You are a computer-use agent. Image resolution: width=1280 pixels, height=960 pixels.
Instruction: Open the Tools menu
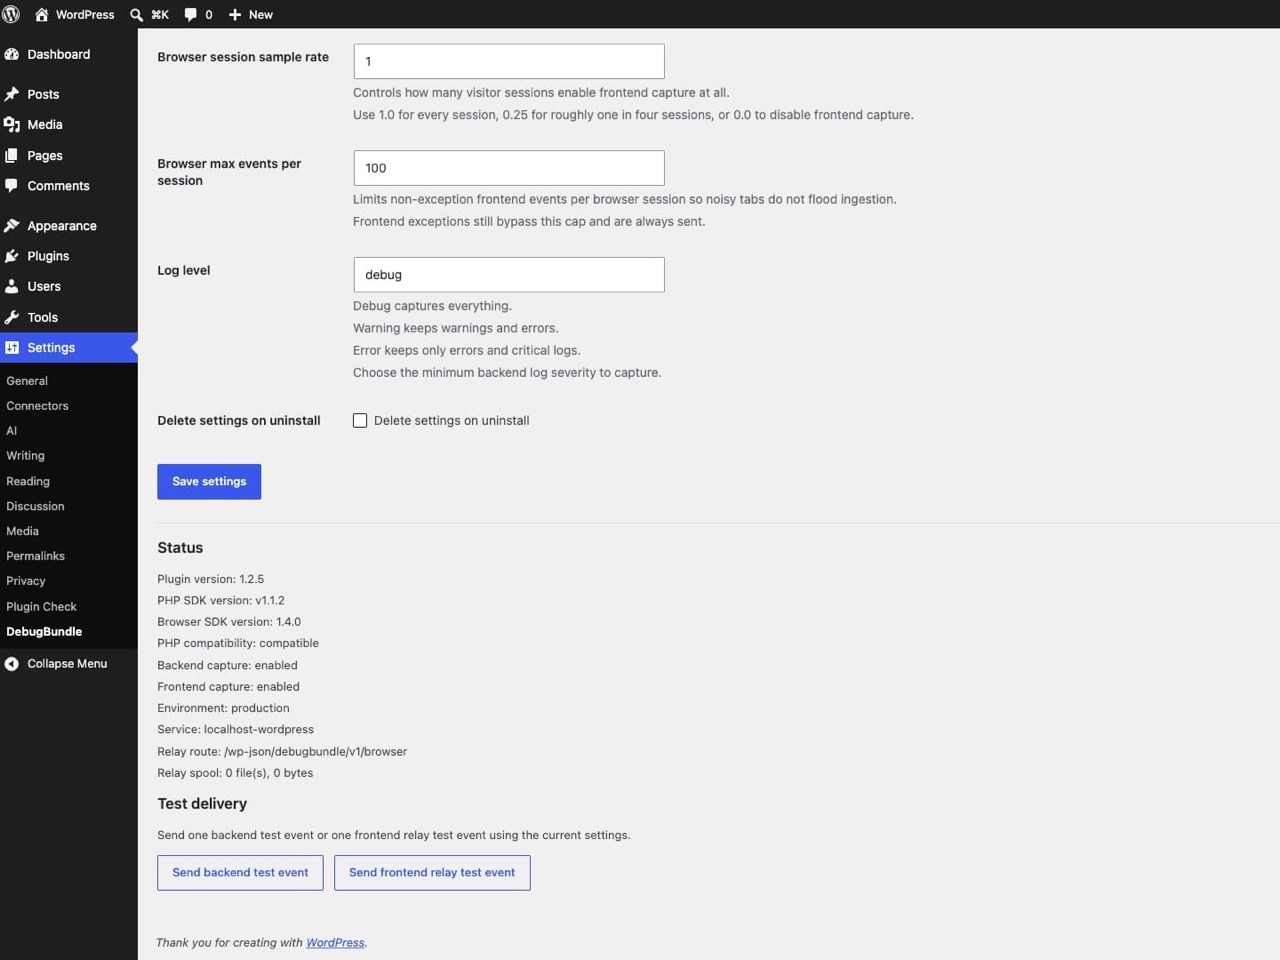point(69,317)
